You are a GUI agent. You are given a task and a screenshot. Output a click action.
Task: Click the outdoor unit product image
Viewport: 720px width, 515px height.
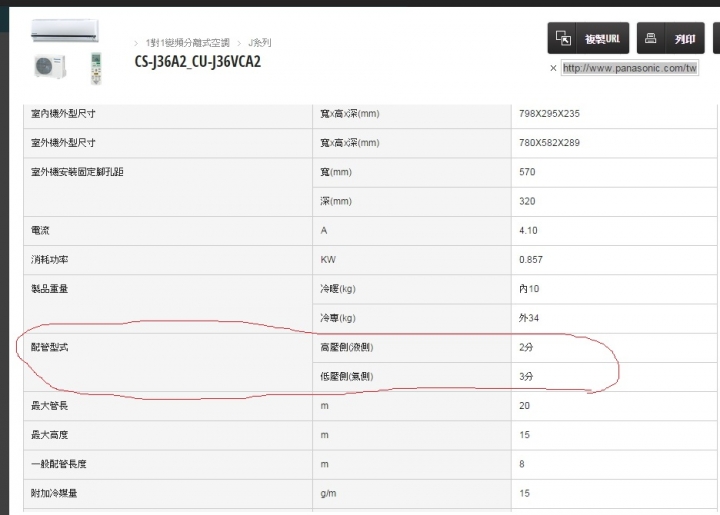50,67
